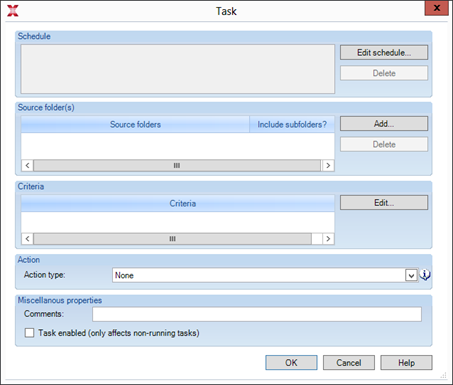The width and height of the screenshot is (453, 385).
Task: Click Delete button in Source folder(s) section
Action: (x=384, y=144)
